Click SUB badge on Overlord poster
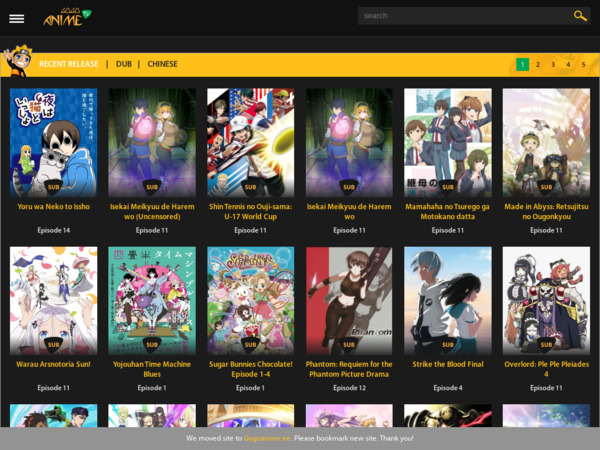 [x=546, y=345]
